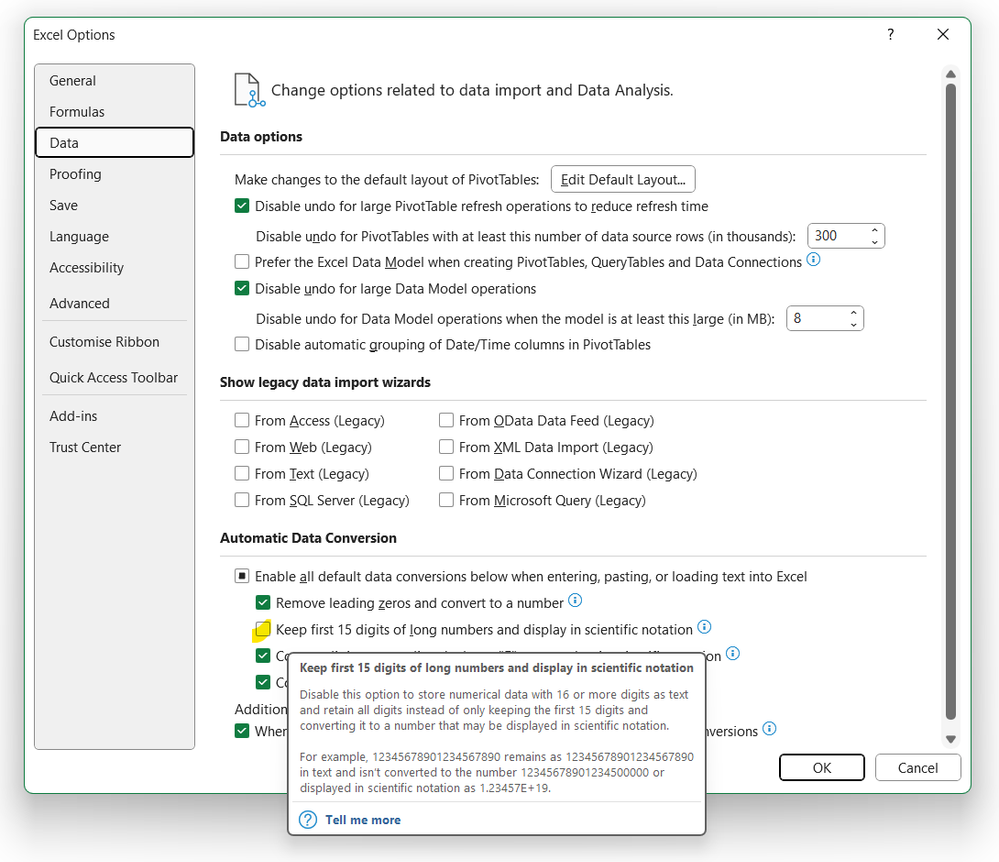Click the vertical scrollbar thumb
Image resolution: width=999 pixels, height=862 pixels.
click(x=951, y=401)
